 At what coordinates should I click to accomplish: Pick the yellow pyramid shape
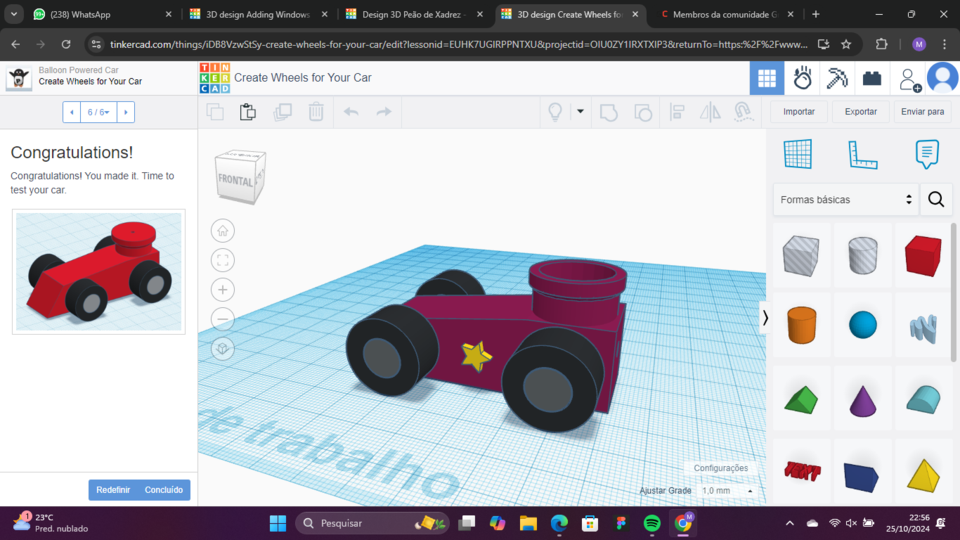click(923, 474)
